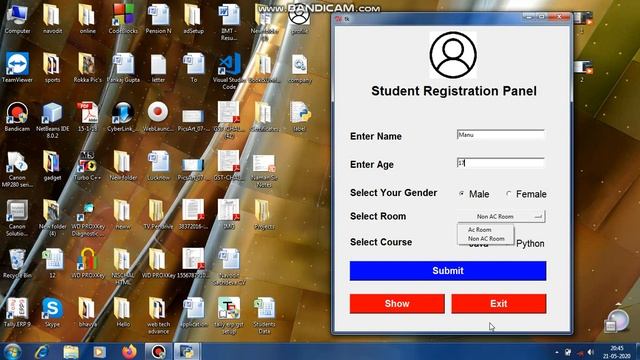Open the navodit folder
Screen dimensions: 640x360
(52, 19)
